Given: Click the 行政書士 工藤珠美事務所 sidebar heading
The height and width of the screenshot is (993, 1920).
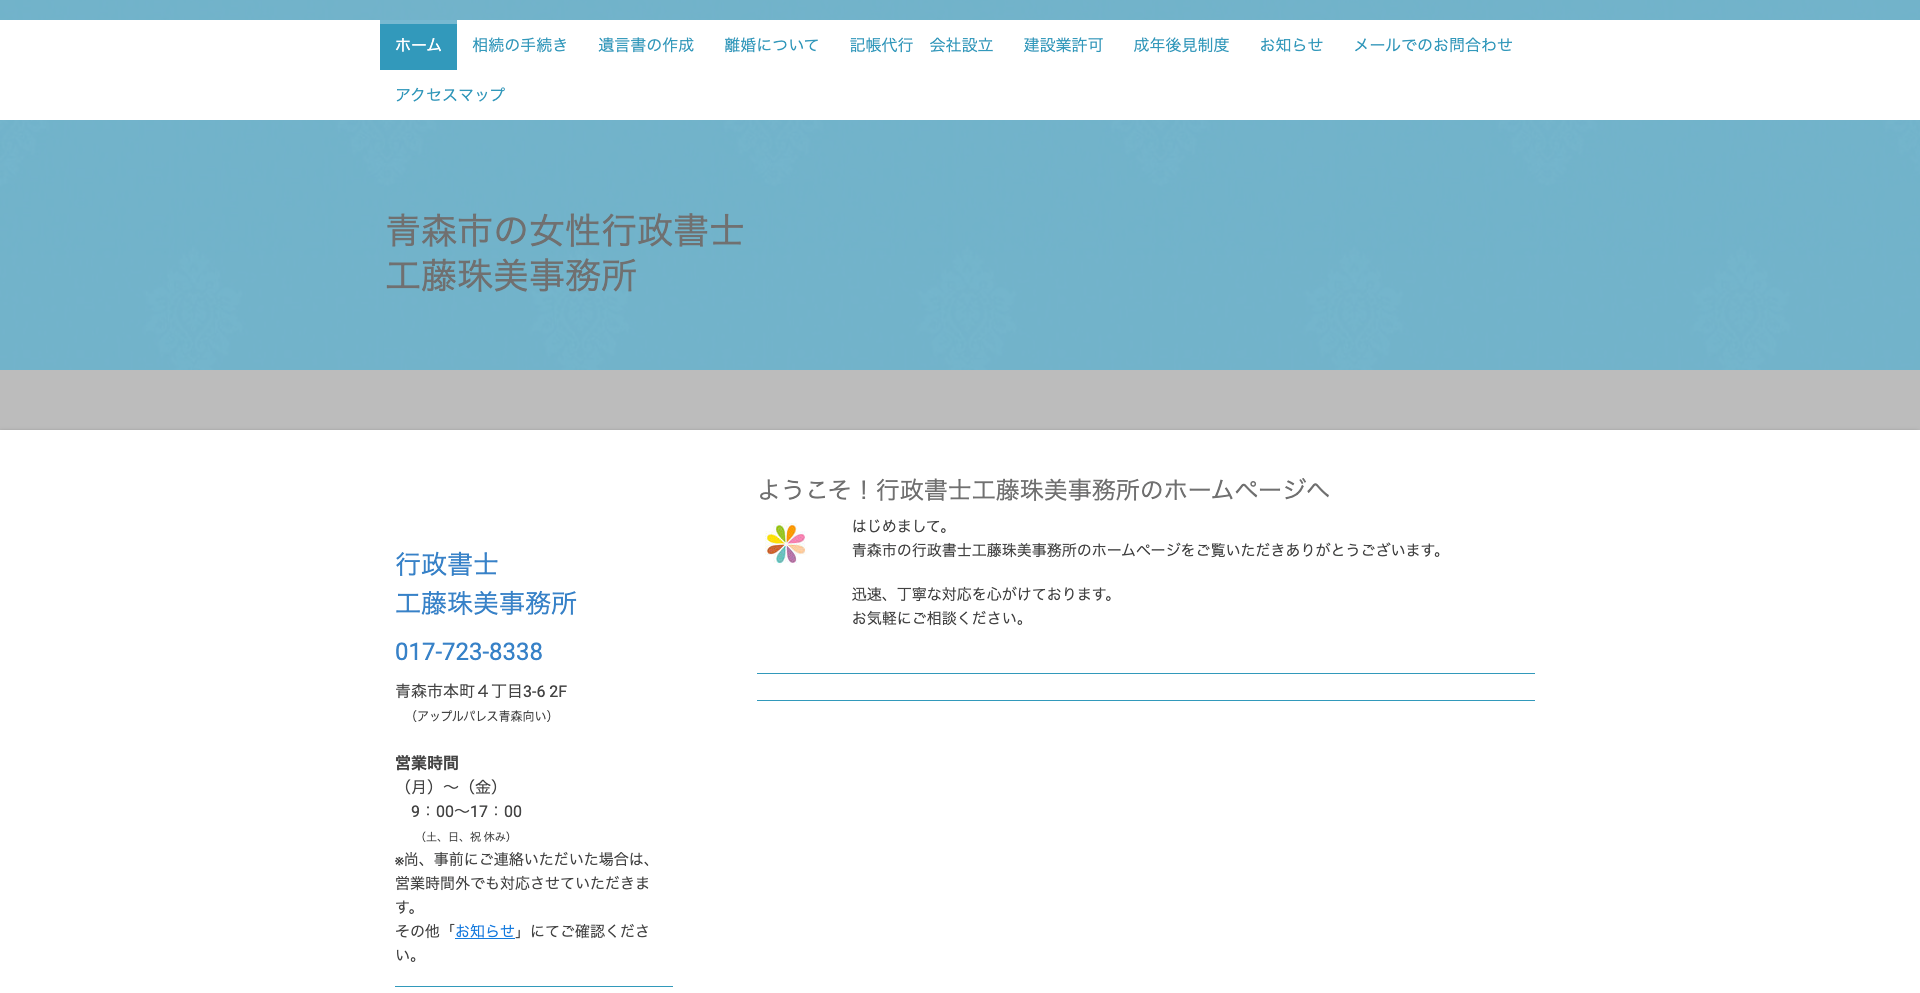Looking at the screenshot, I should point(485,584).
